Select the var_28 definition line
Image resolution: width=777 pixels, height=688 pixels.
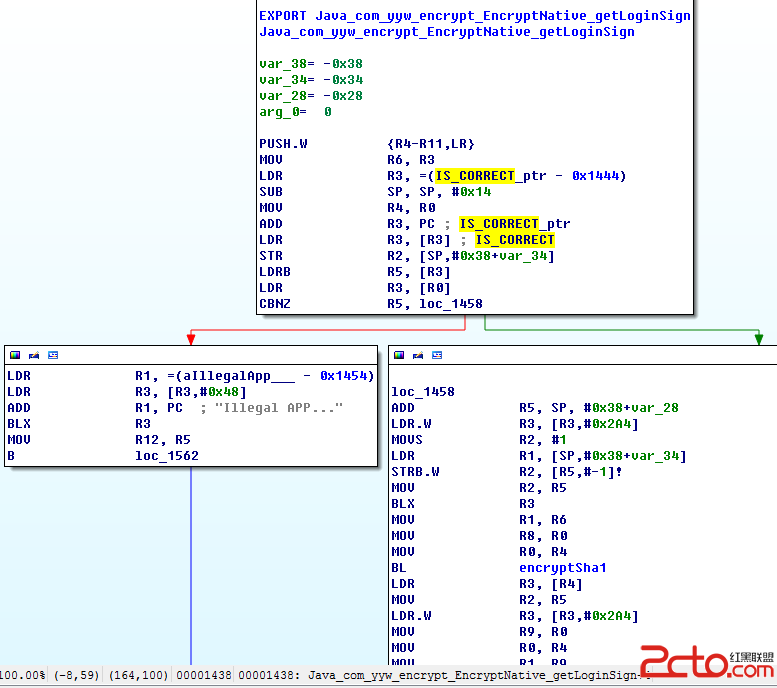(x=311, y=96)
